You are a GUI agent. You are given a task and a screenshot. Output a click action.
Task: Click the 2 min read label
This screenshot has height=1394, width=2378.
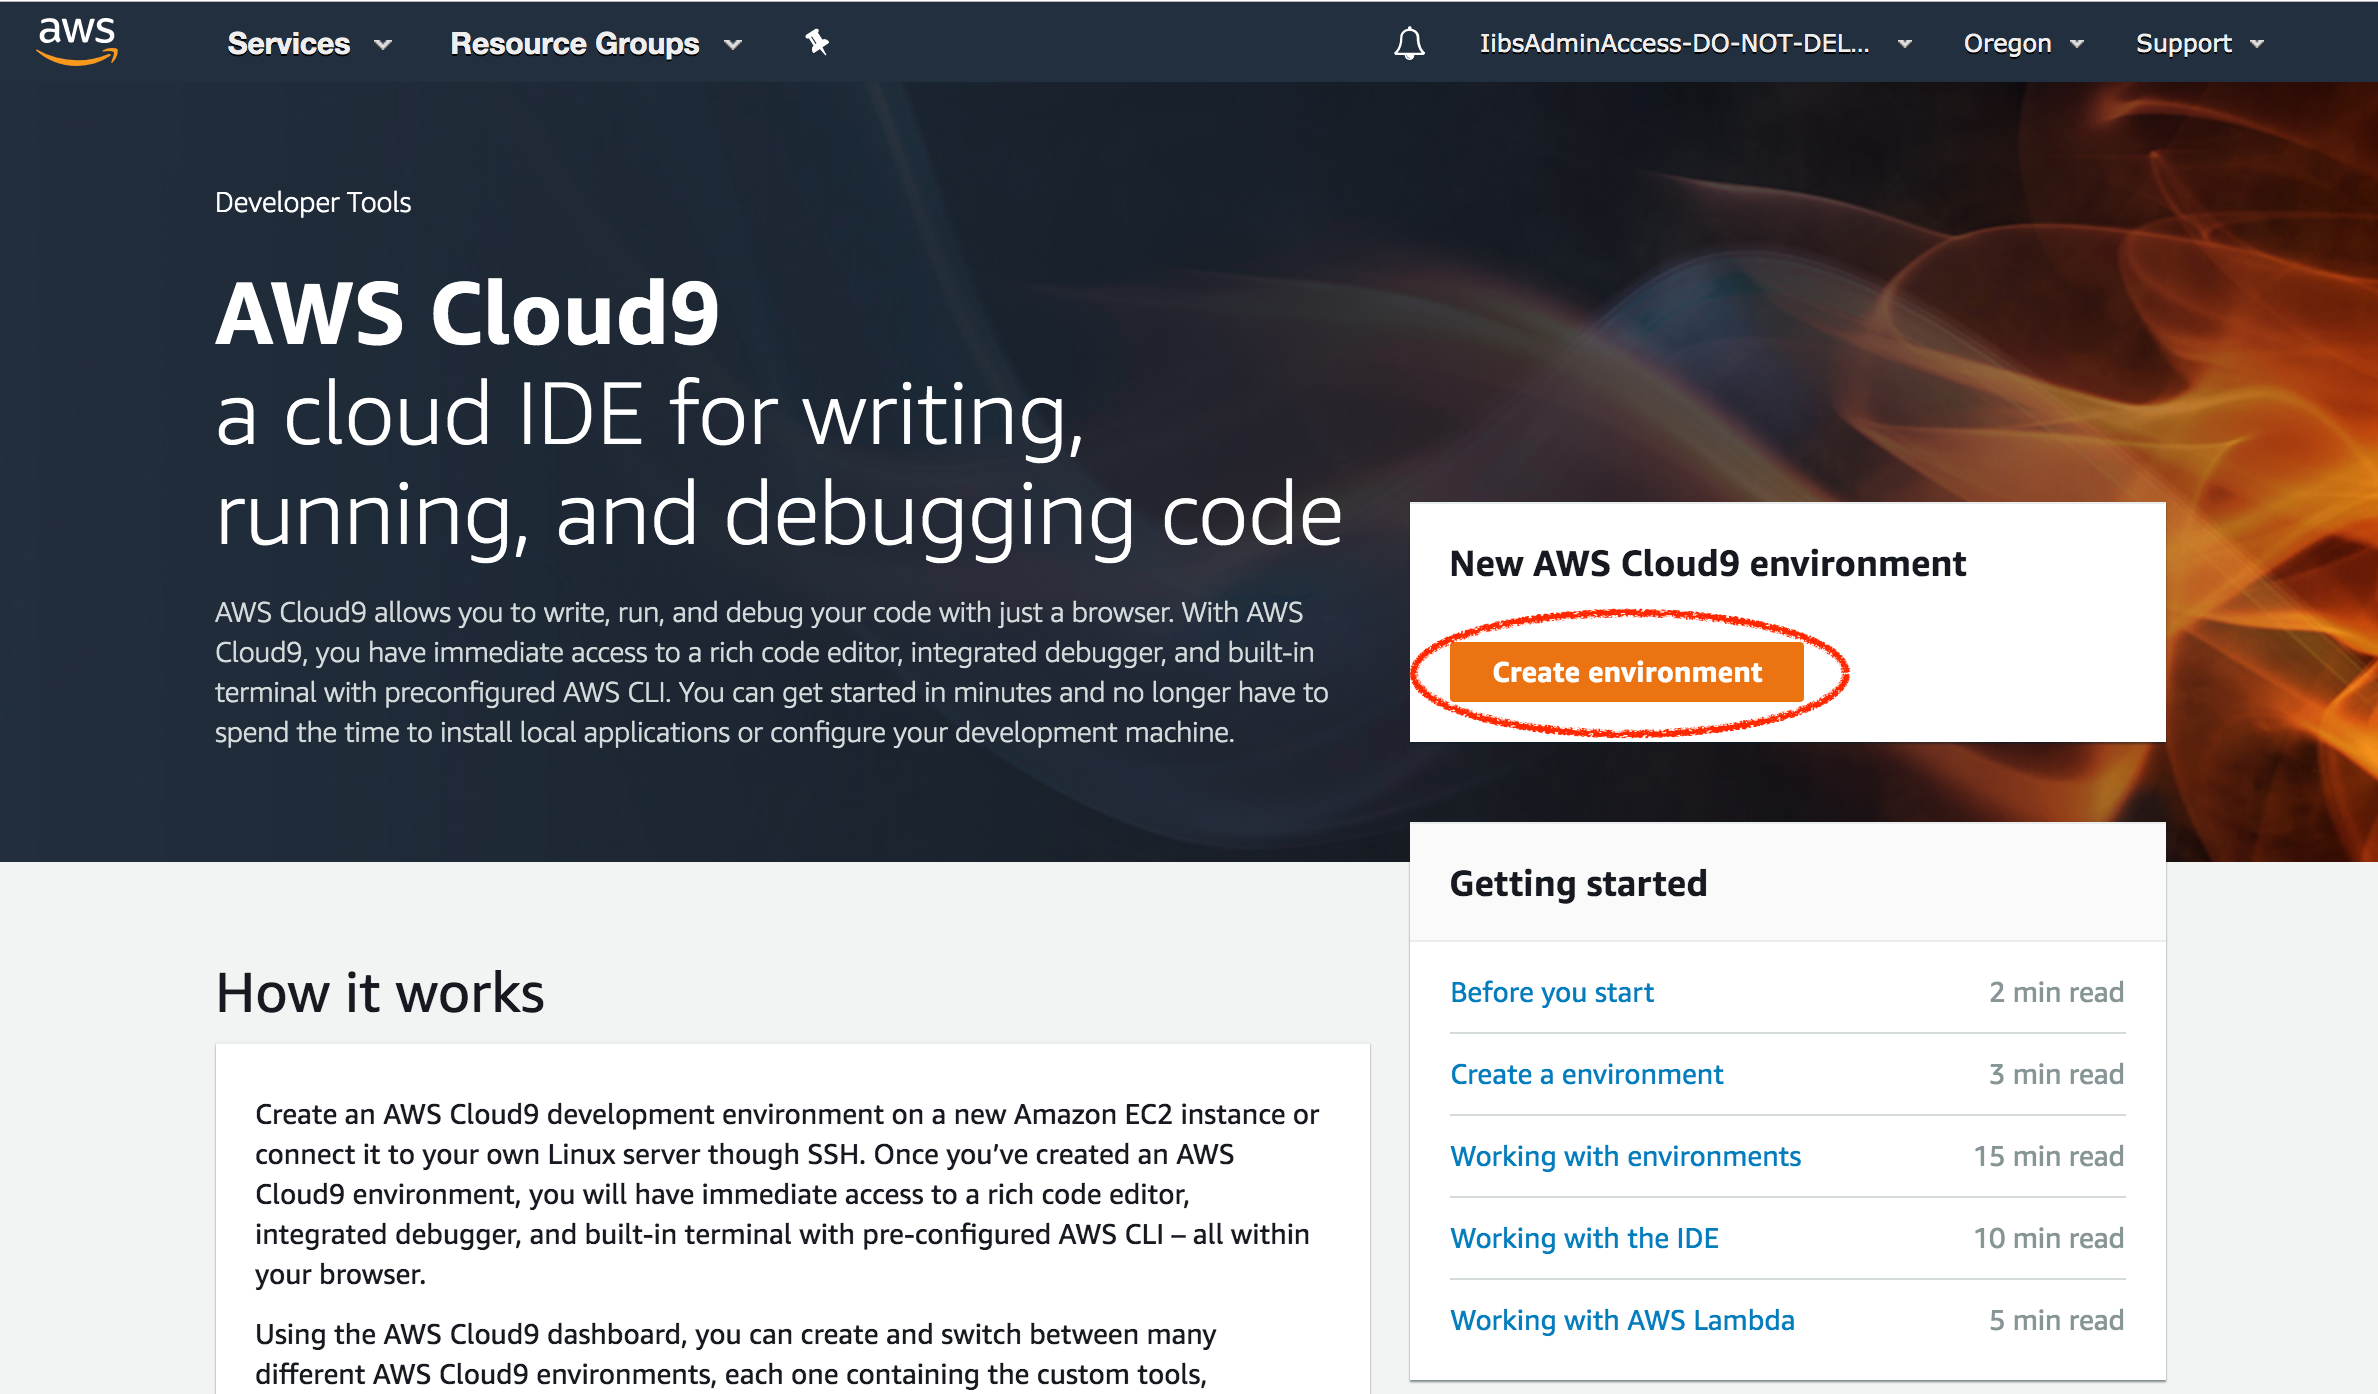pos(2056,992)
